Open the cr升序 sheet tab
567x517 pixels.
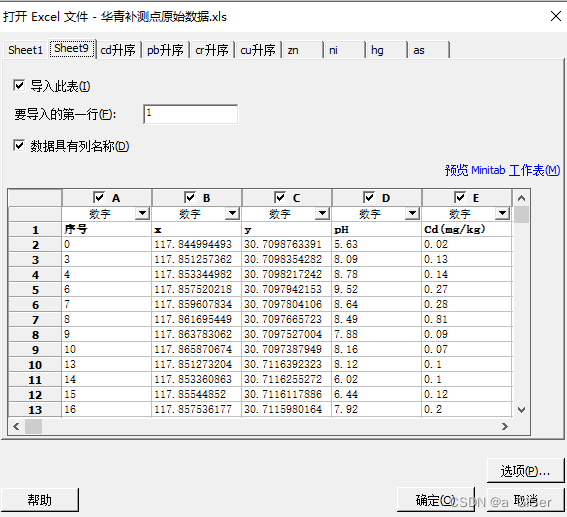(x=212, y=50)
